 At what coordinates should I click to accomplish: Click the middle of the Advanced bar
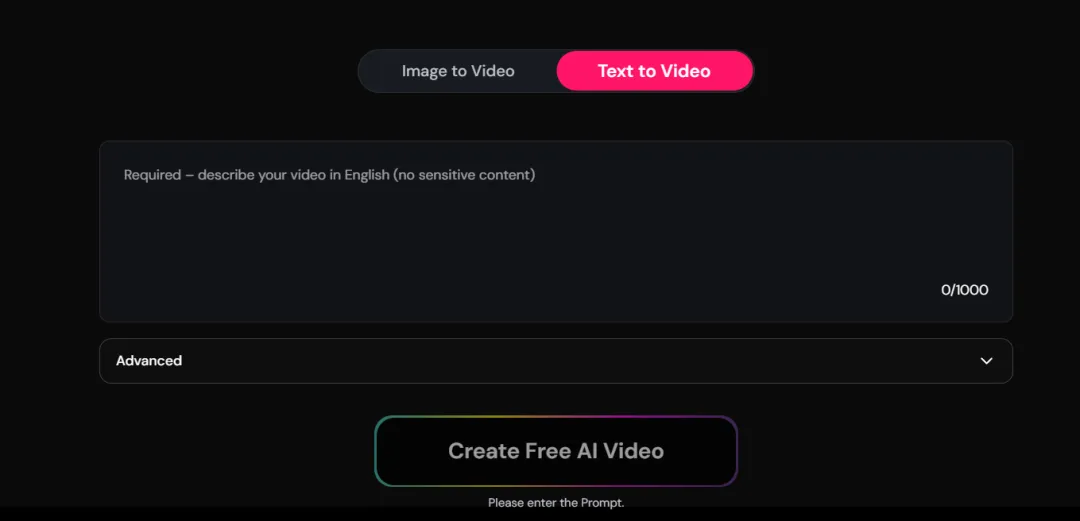556,361
